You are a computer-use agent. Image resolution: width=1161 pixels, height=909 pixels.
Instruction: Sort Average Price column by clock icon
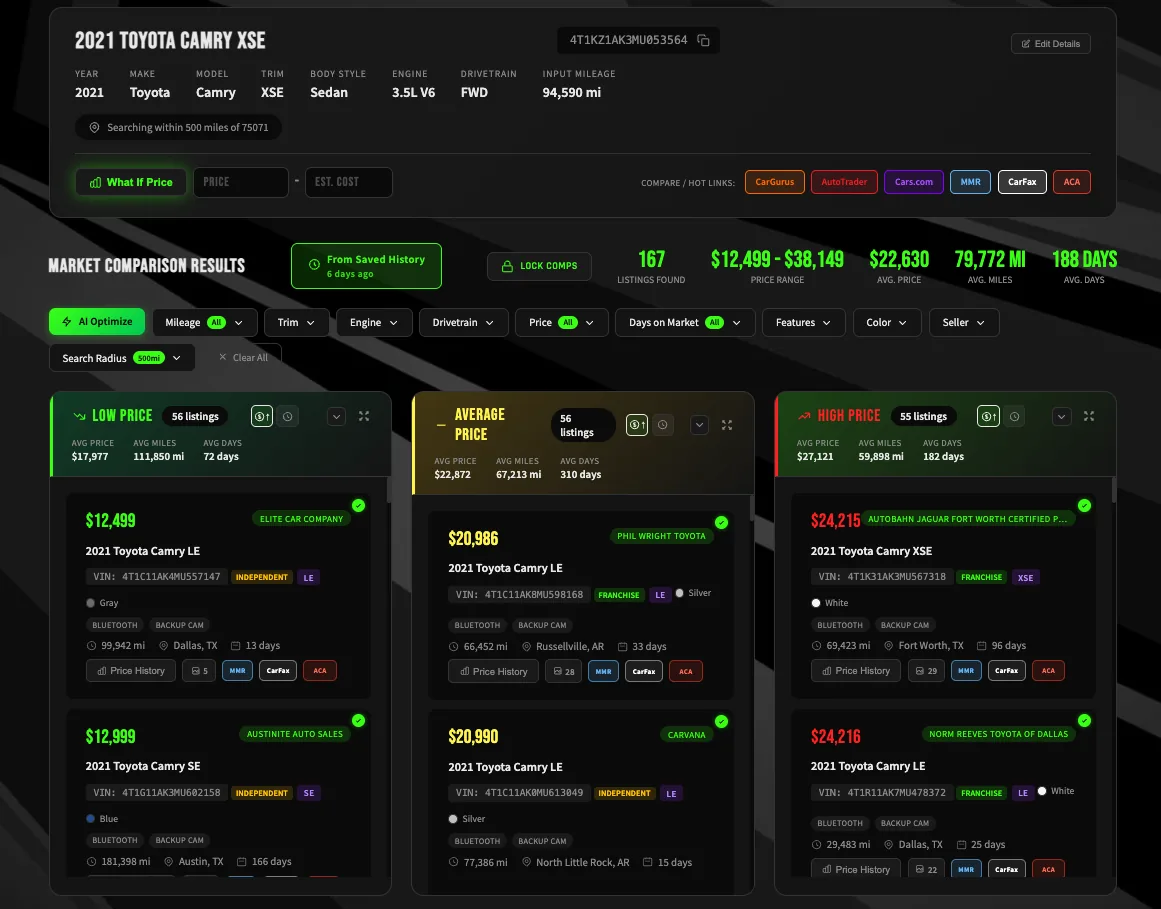point(663,425)
